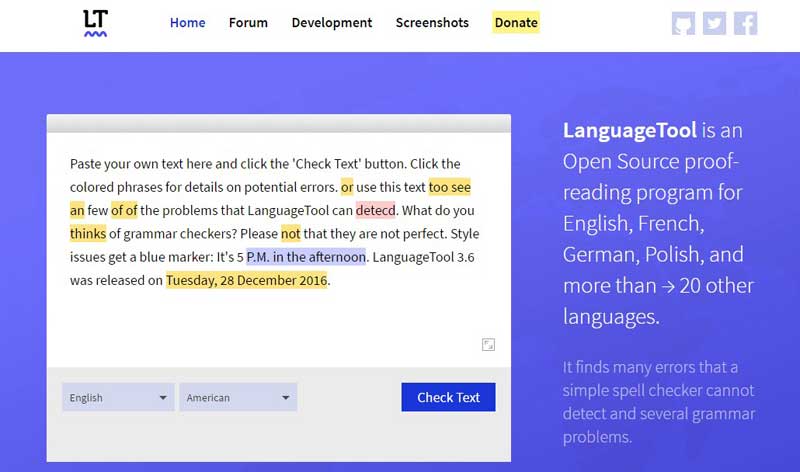Image resolution: width=800 pixels, height=472 pixels.
Task: Open the Twitter icon link
Action: click(714, 23)
